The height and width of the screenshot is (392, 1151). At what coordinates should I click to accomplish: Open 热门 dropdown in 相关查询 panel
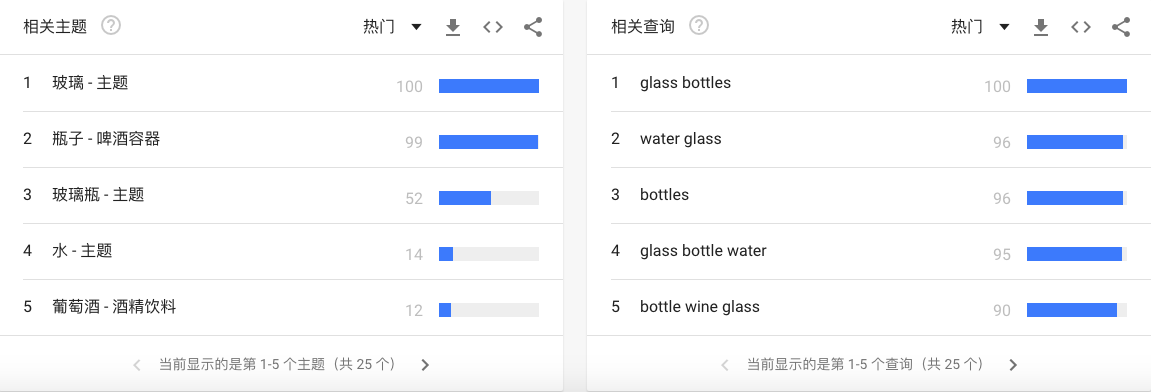tap(981, 27)
